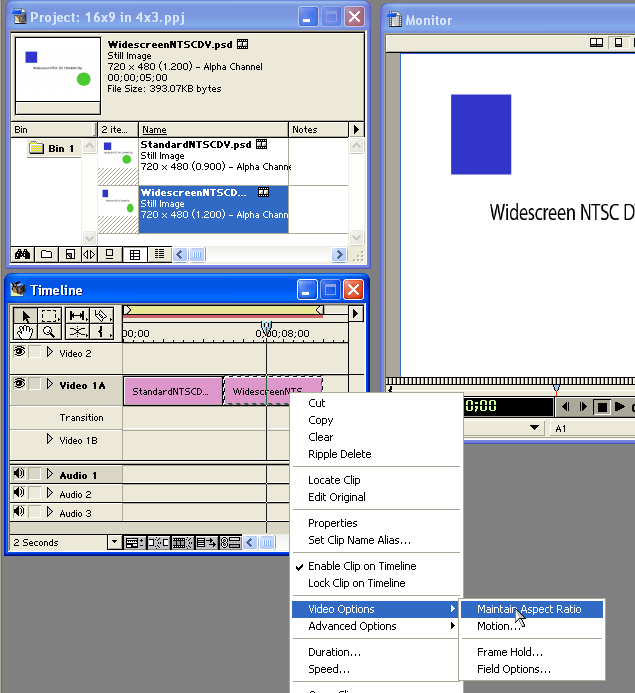Expand the Video 1B track triangle

50,439
